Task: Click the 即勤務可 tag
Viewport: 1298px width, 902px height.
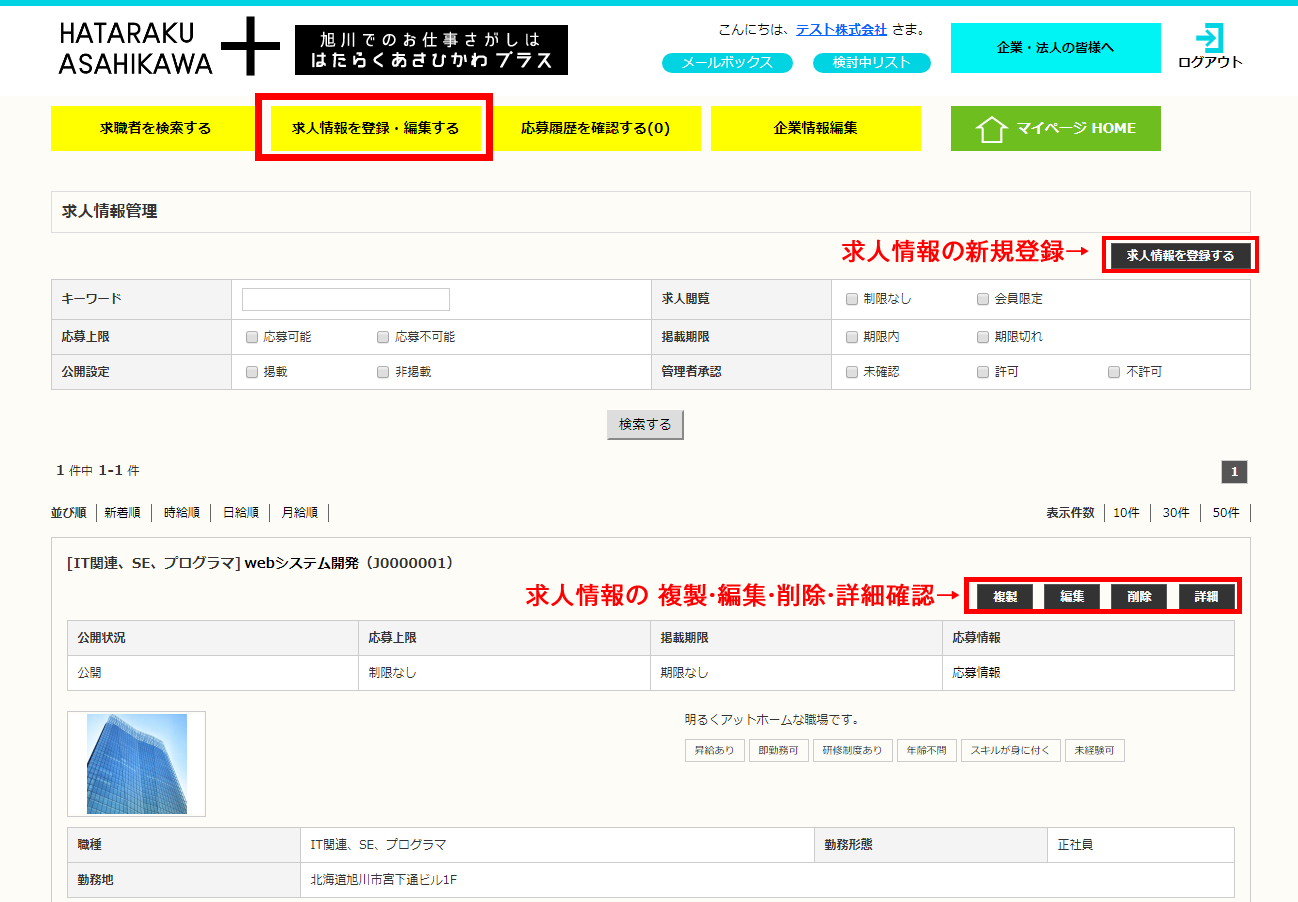Action: coord(779,751)
